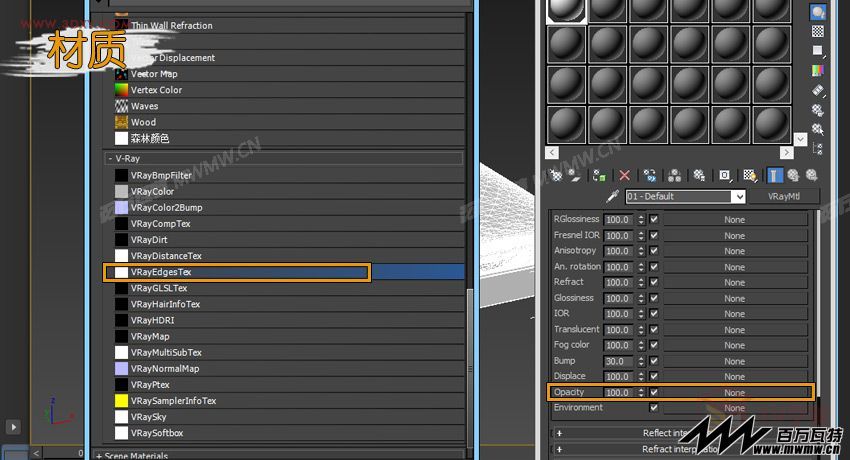Click Show Shaded Material in Viewport icon
Image resolution: width=850 pixels, height=460 pixels.
pyautogui.click(x=750, y=175)
